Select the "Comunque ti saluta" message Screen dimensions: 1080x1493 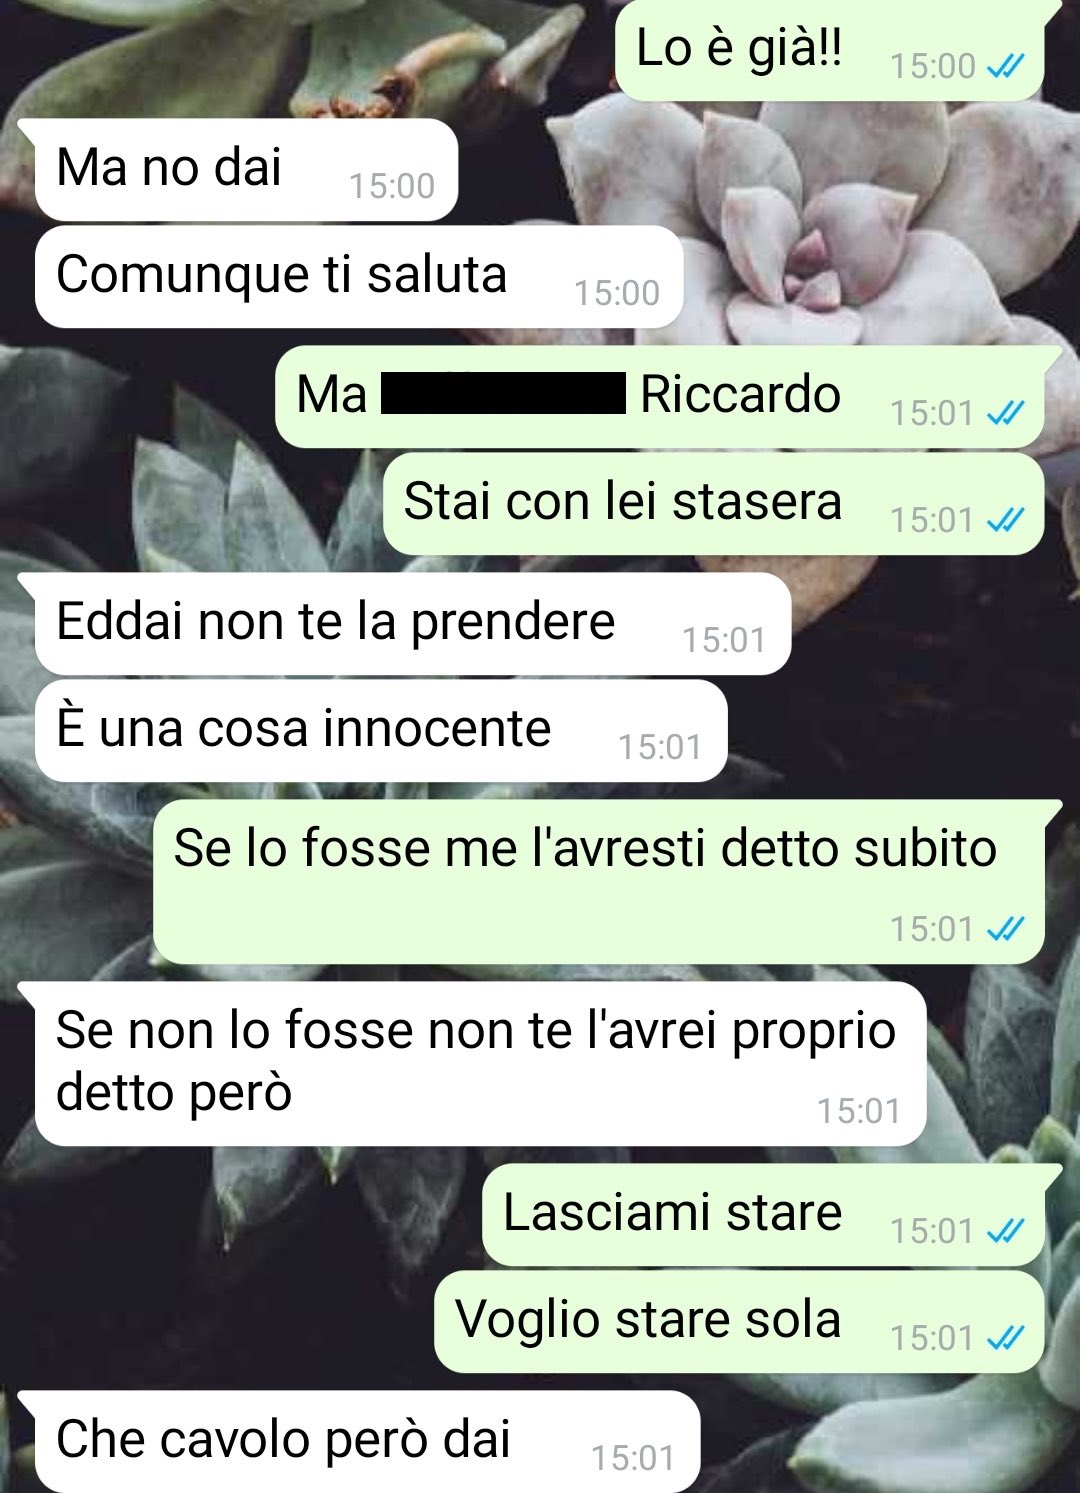[x=358, y=277]
